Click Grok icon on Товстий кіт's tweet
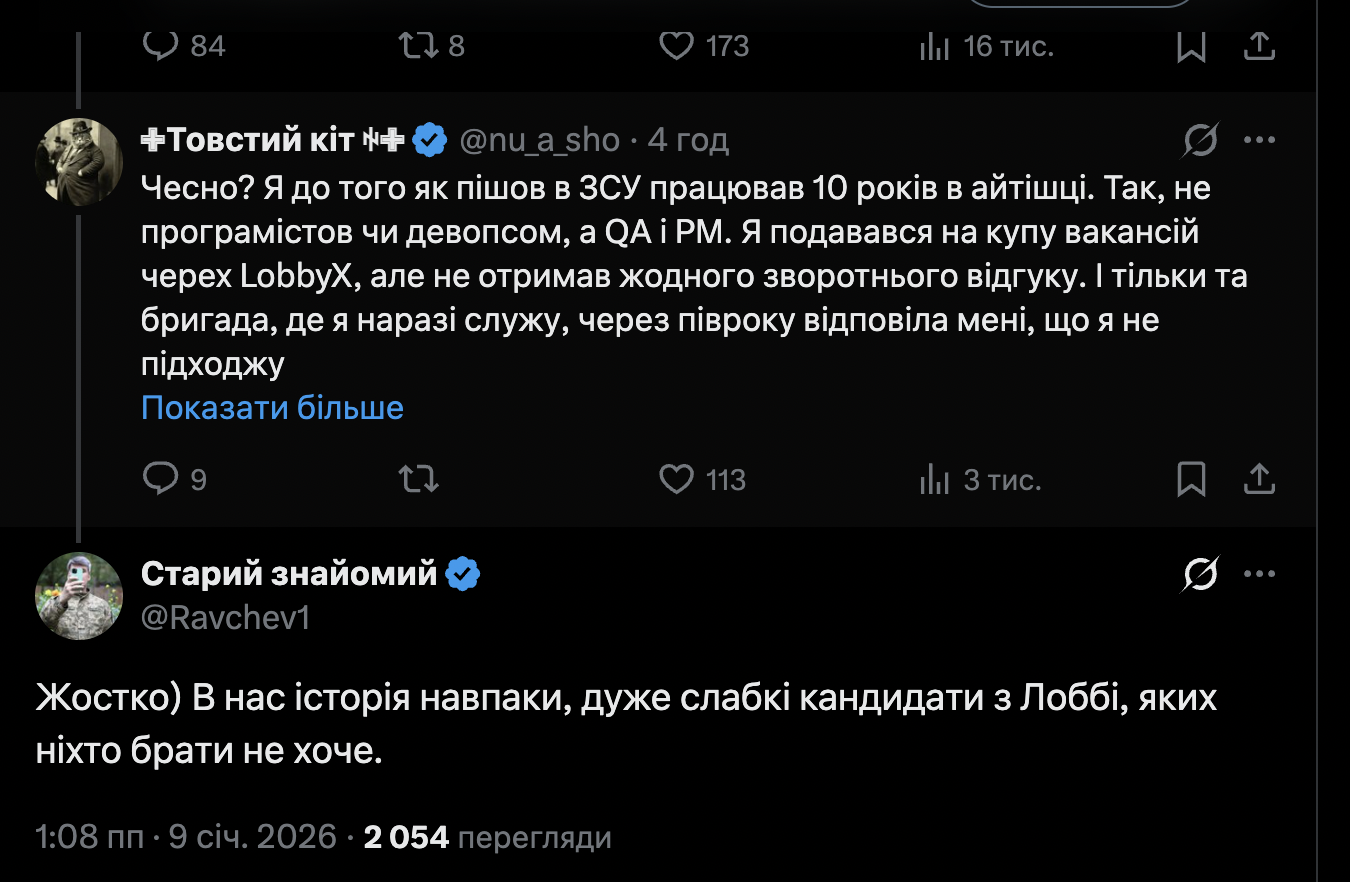 (1200, 141)
